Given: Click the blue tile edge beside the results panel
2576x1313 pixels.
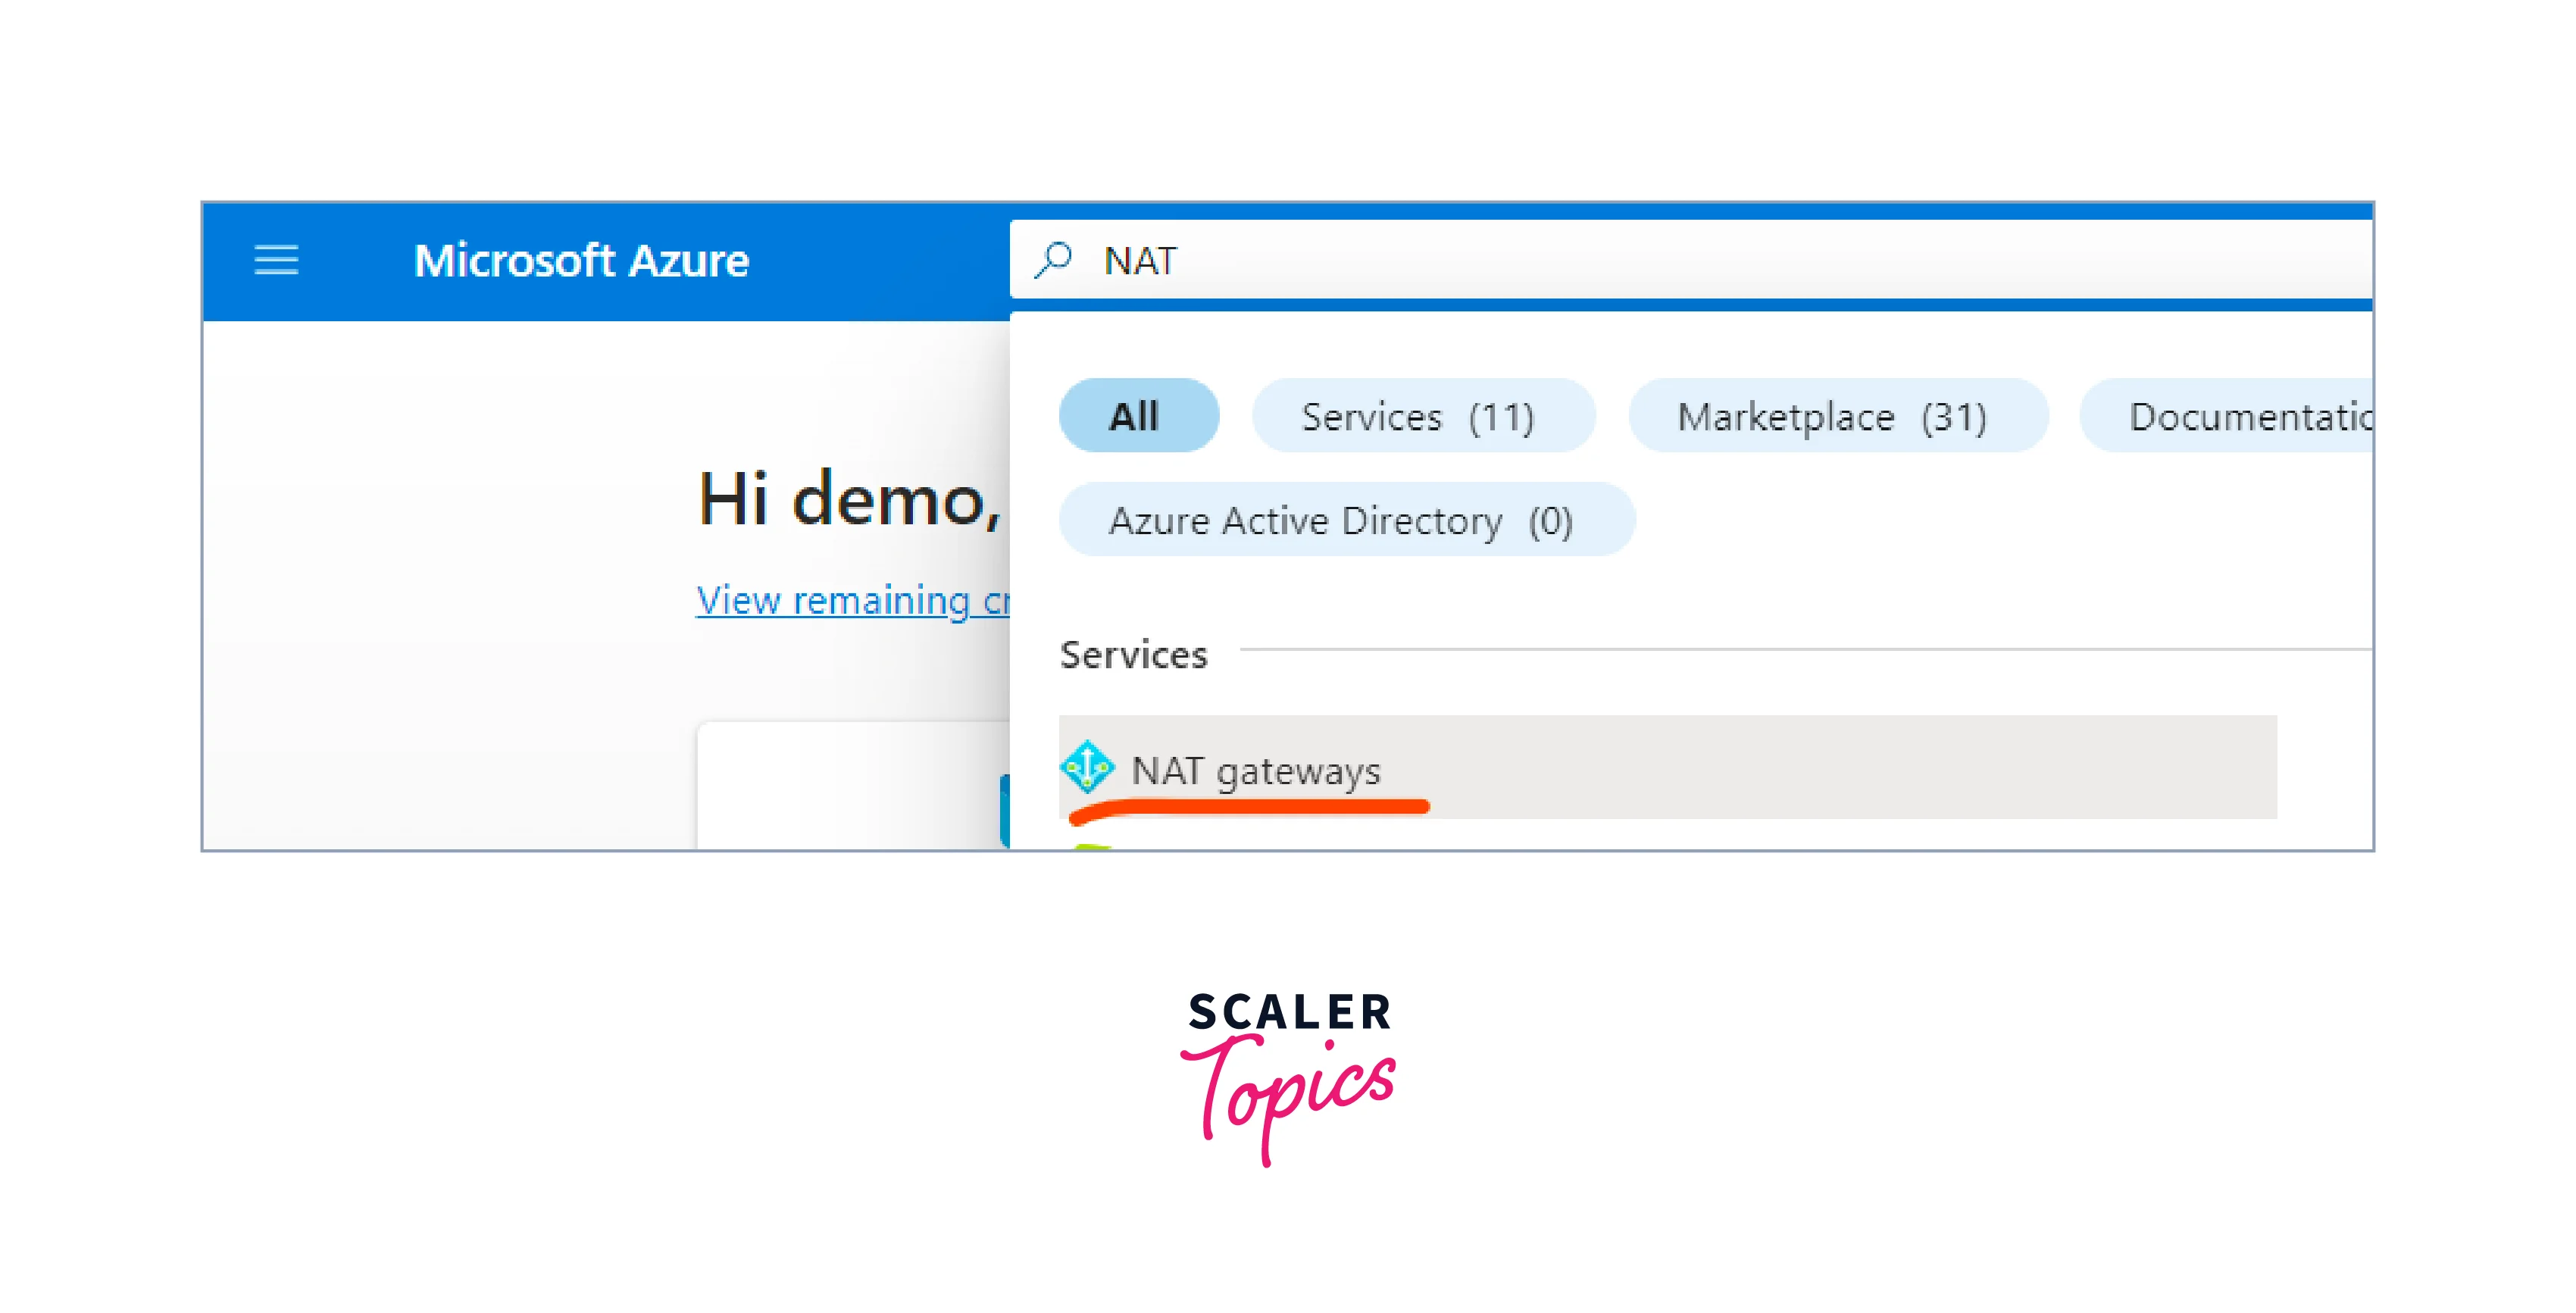Looking at the screenshot, I should click(1005, 811).
